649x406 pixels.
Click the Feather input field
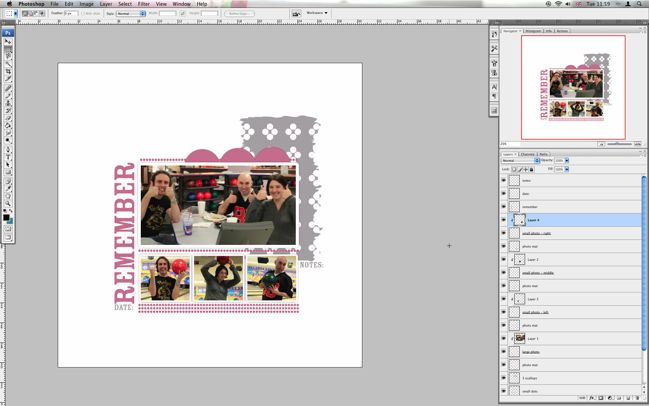(71, 14)
